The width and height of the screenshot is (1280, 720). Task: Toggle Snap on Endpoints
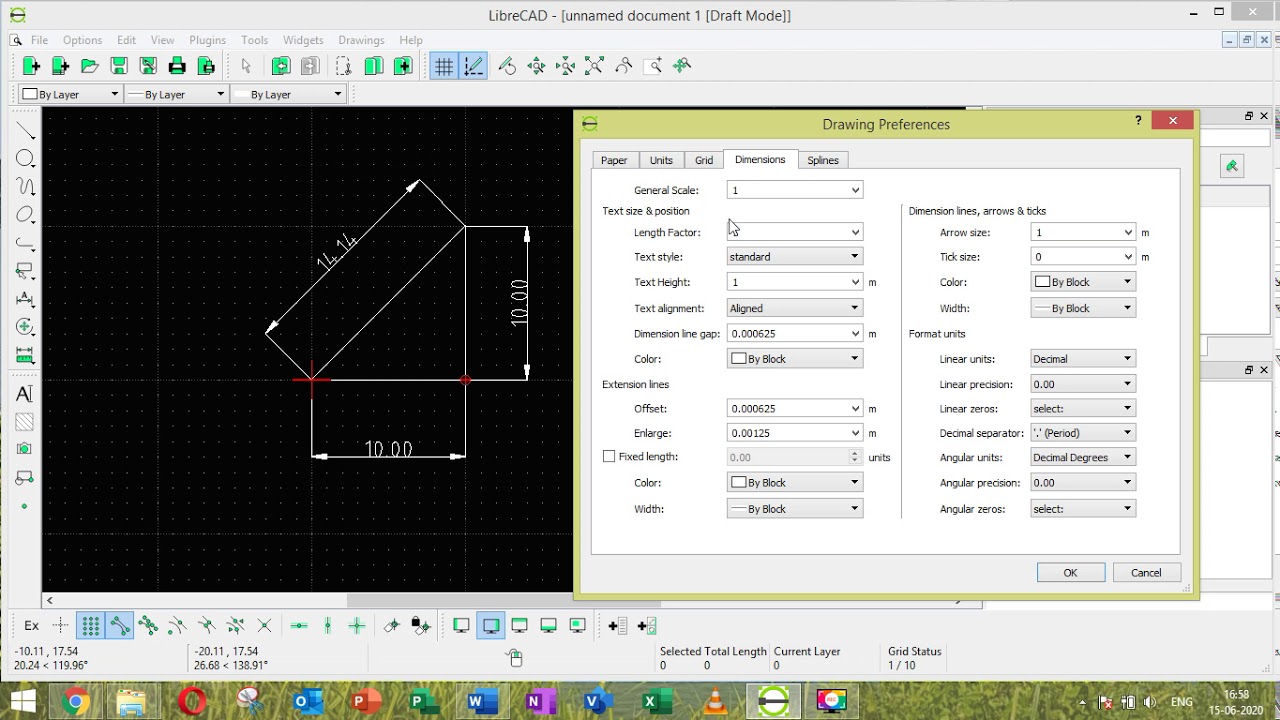(x=119, y=626)
